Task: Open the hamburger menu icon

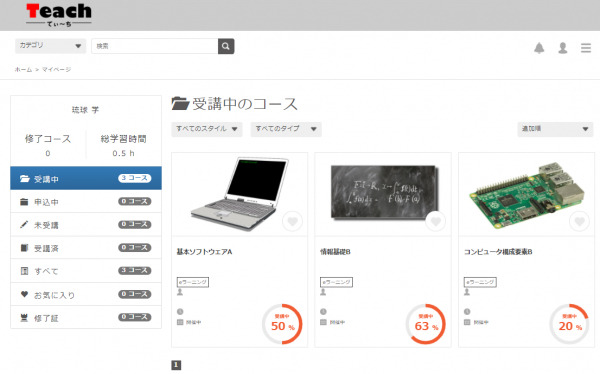Action: point(586,48)
